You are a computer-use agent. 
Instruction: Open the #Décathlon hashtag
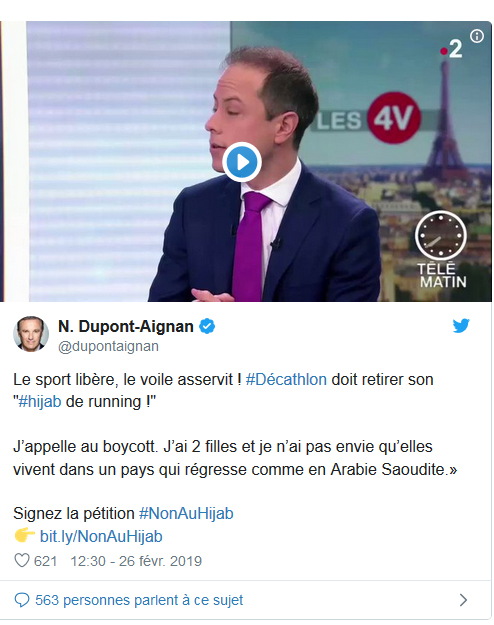click(286, 379)
